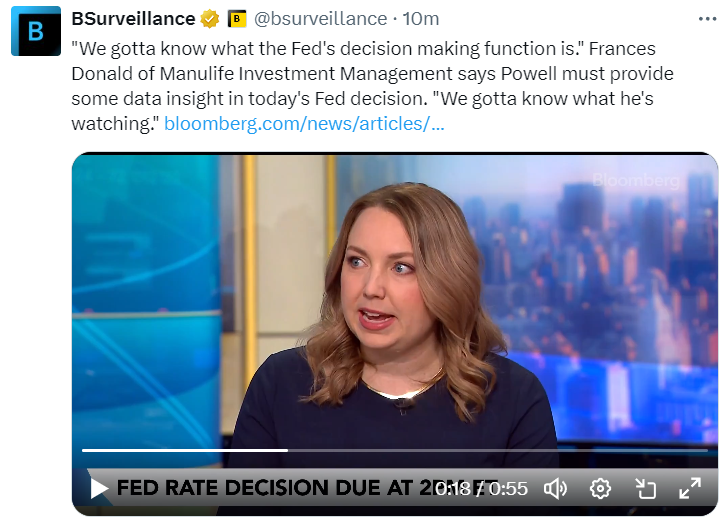
Task: Open the bloomberg.com news article link
Action: pyautogui.click(x=304, y=124)
